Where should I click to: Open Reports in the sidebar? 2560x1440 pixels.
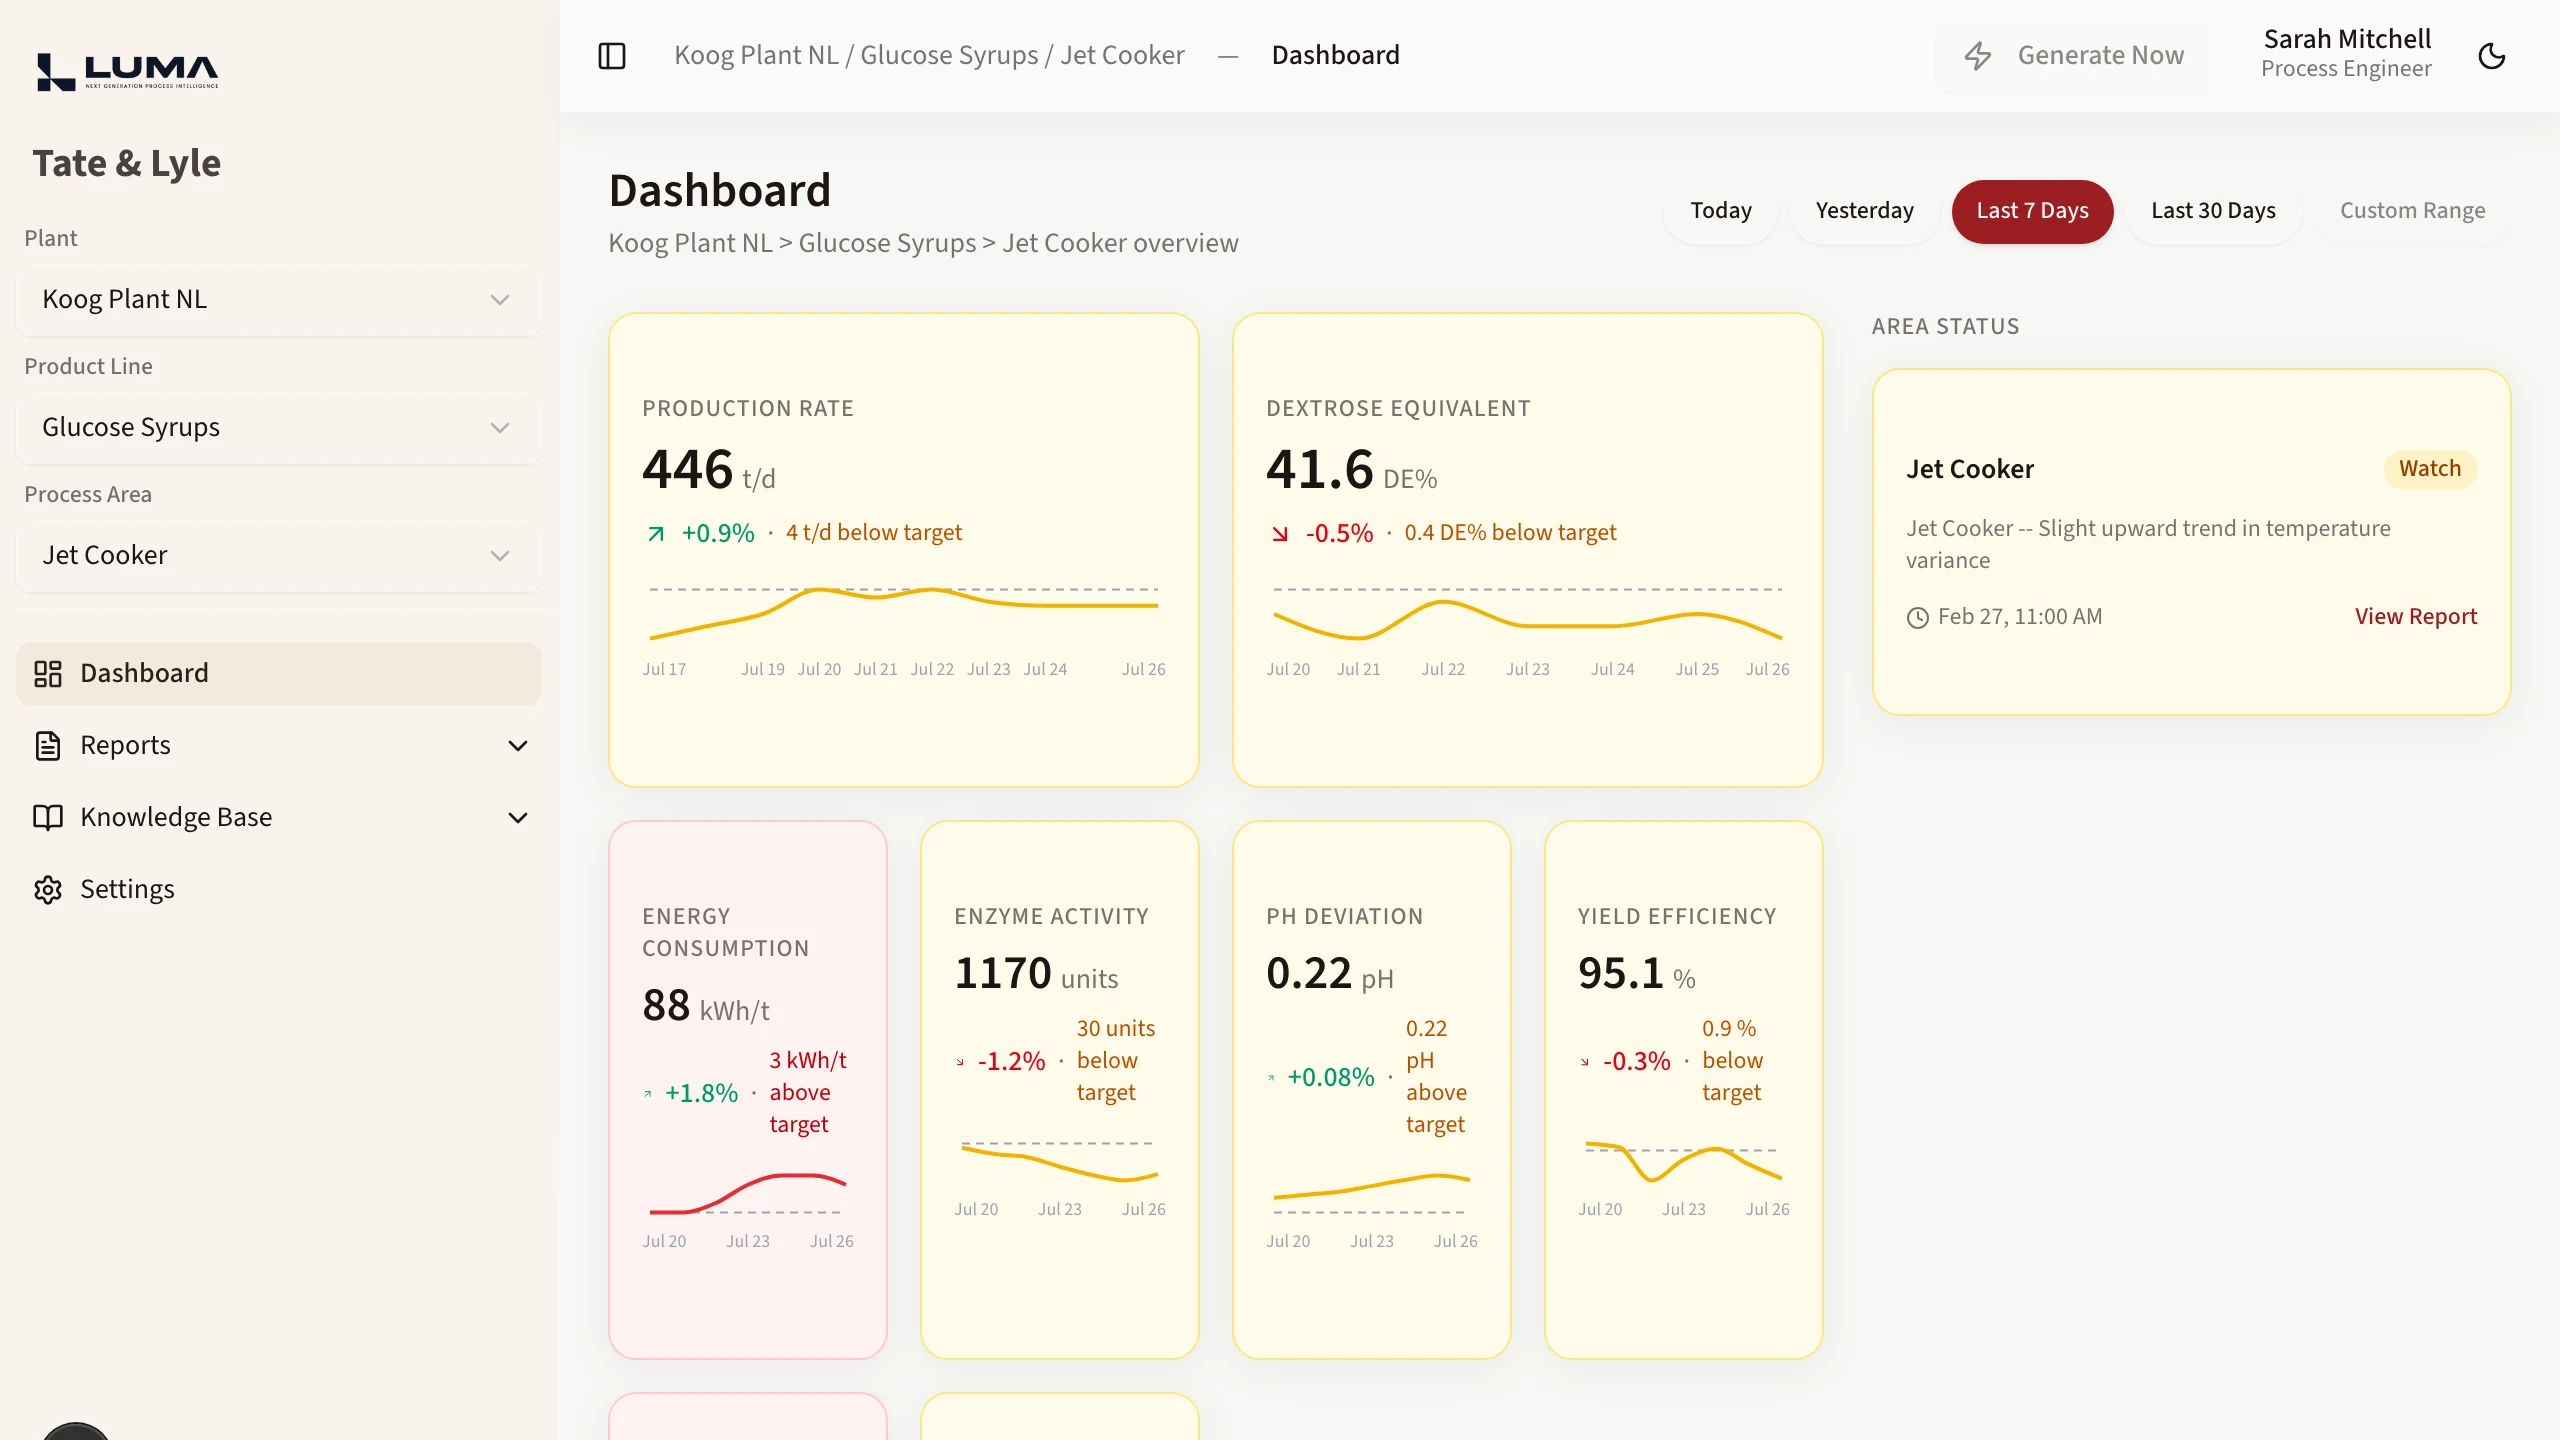[279, 746]
